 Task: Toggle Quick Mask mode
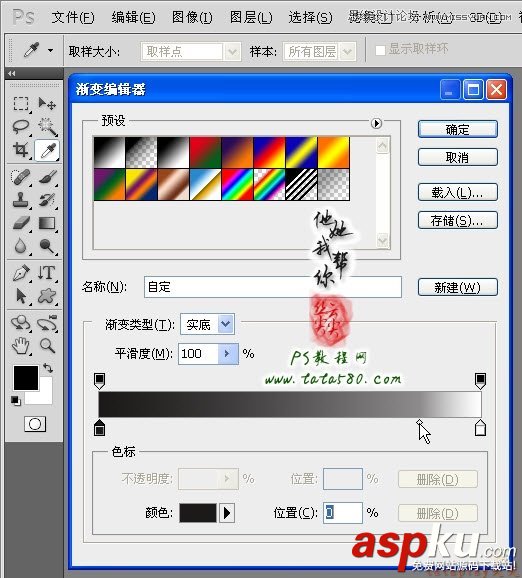tap(35, 424)
